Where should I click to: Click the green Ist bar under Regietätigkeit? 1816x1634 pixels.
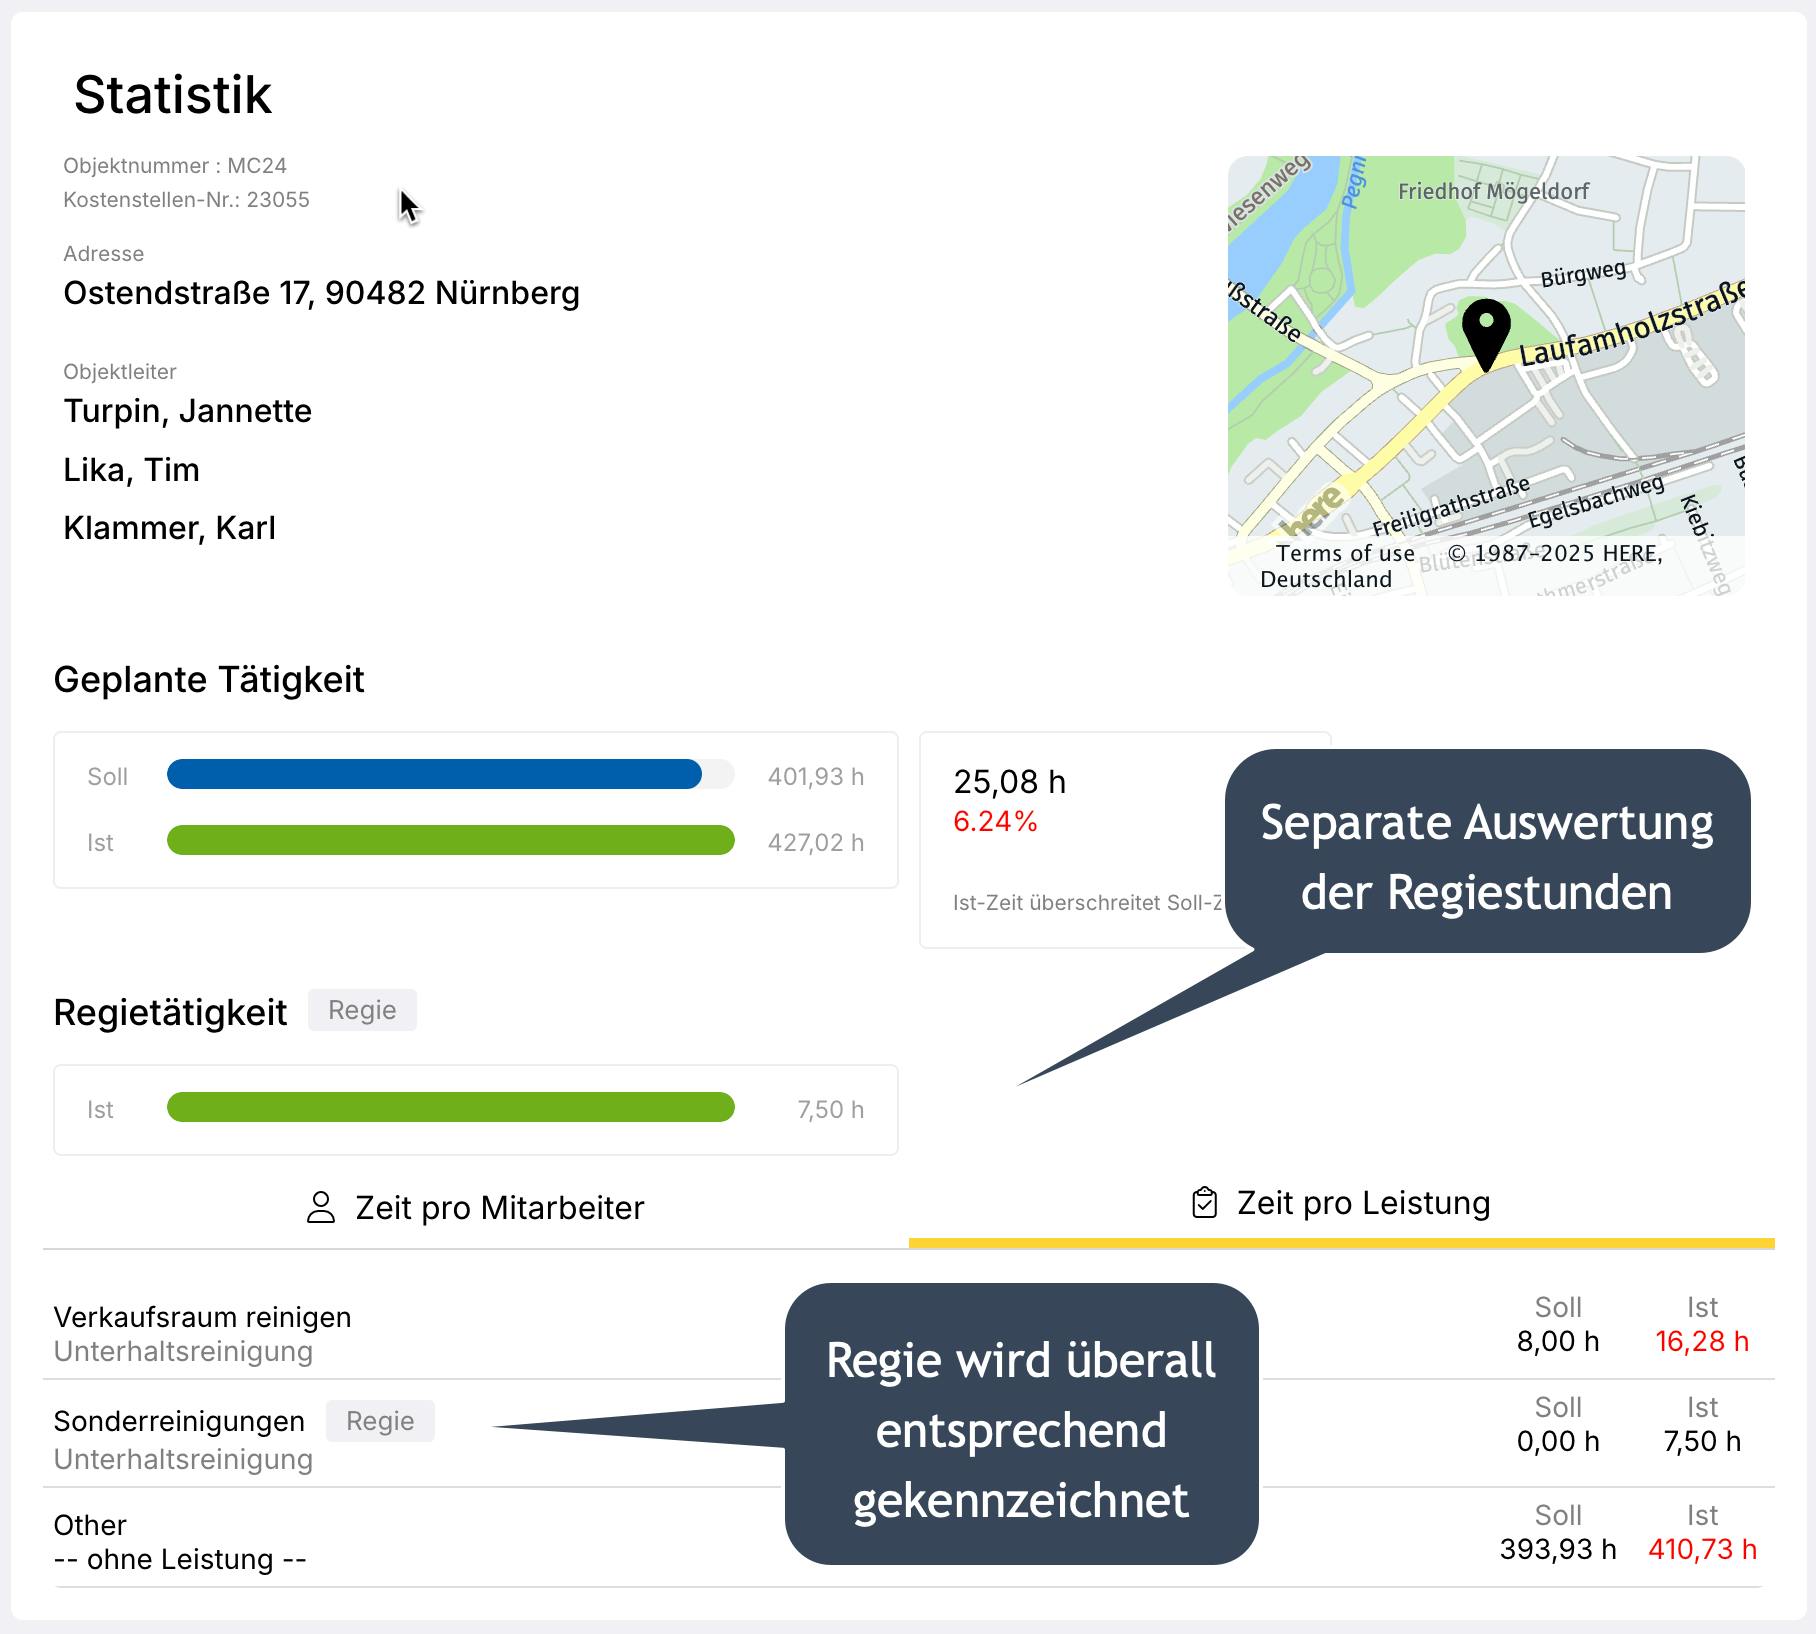pos(450,1108)
